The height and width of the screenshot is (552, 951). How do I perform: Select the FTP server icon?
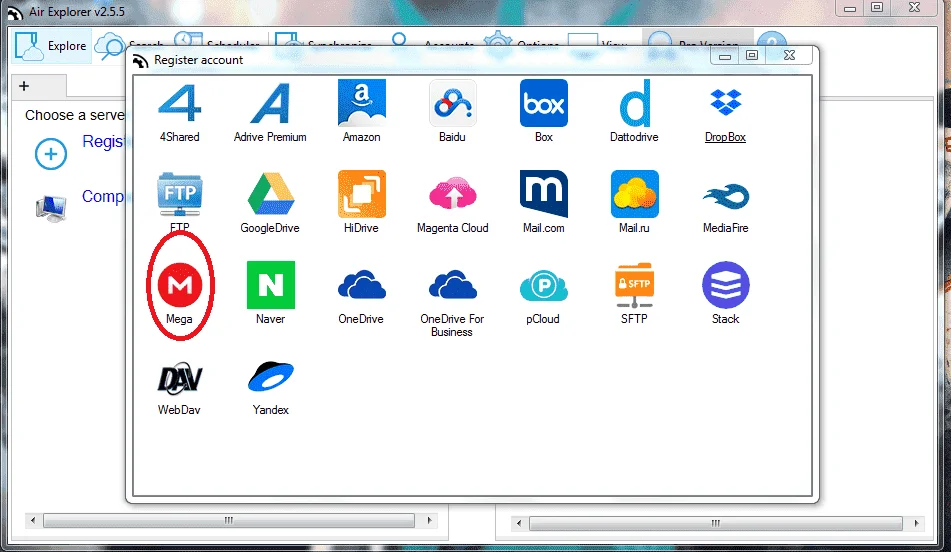[180, 194]
